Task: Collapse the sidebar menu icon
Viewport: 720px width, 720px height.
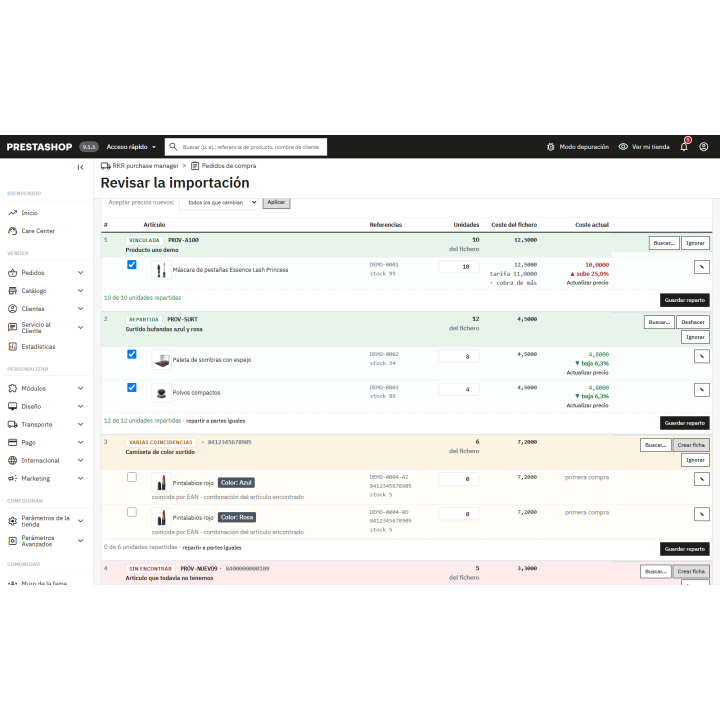Action: point(80,168)
